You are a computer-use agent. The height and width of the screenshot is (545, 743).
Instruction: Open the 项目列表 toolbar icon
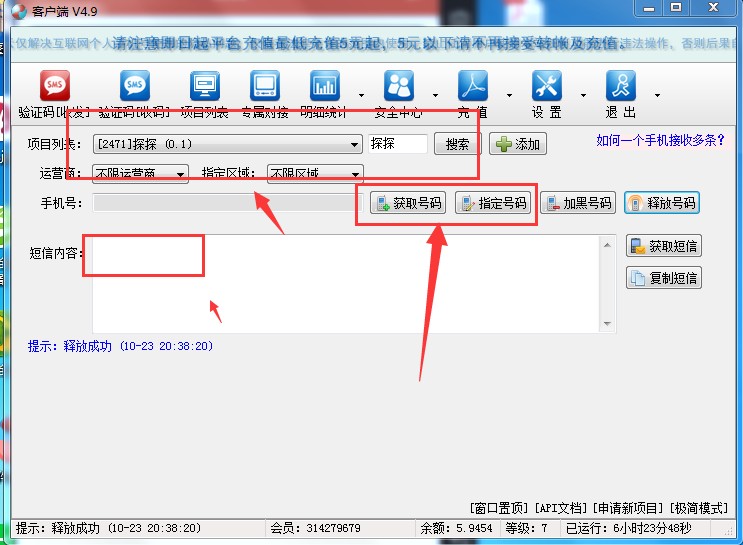pyautogui.click(x=205, y=86)
